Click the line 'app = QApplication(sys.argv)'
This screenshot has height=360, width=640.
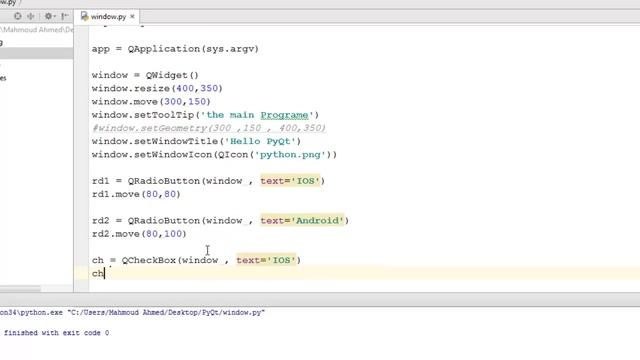click(175, 49)
